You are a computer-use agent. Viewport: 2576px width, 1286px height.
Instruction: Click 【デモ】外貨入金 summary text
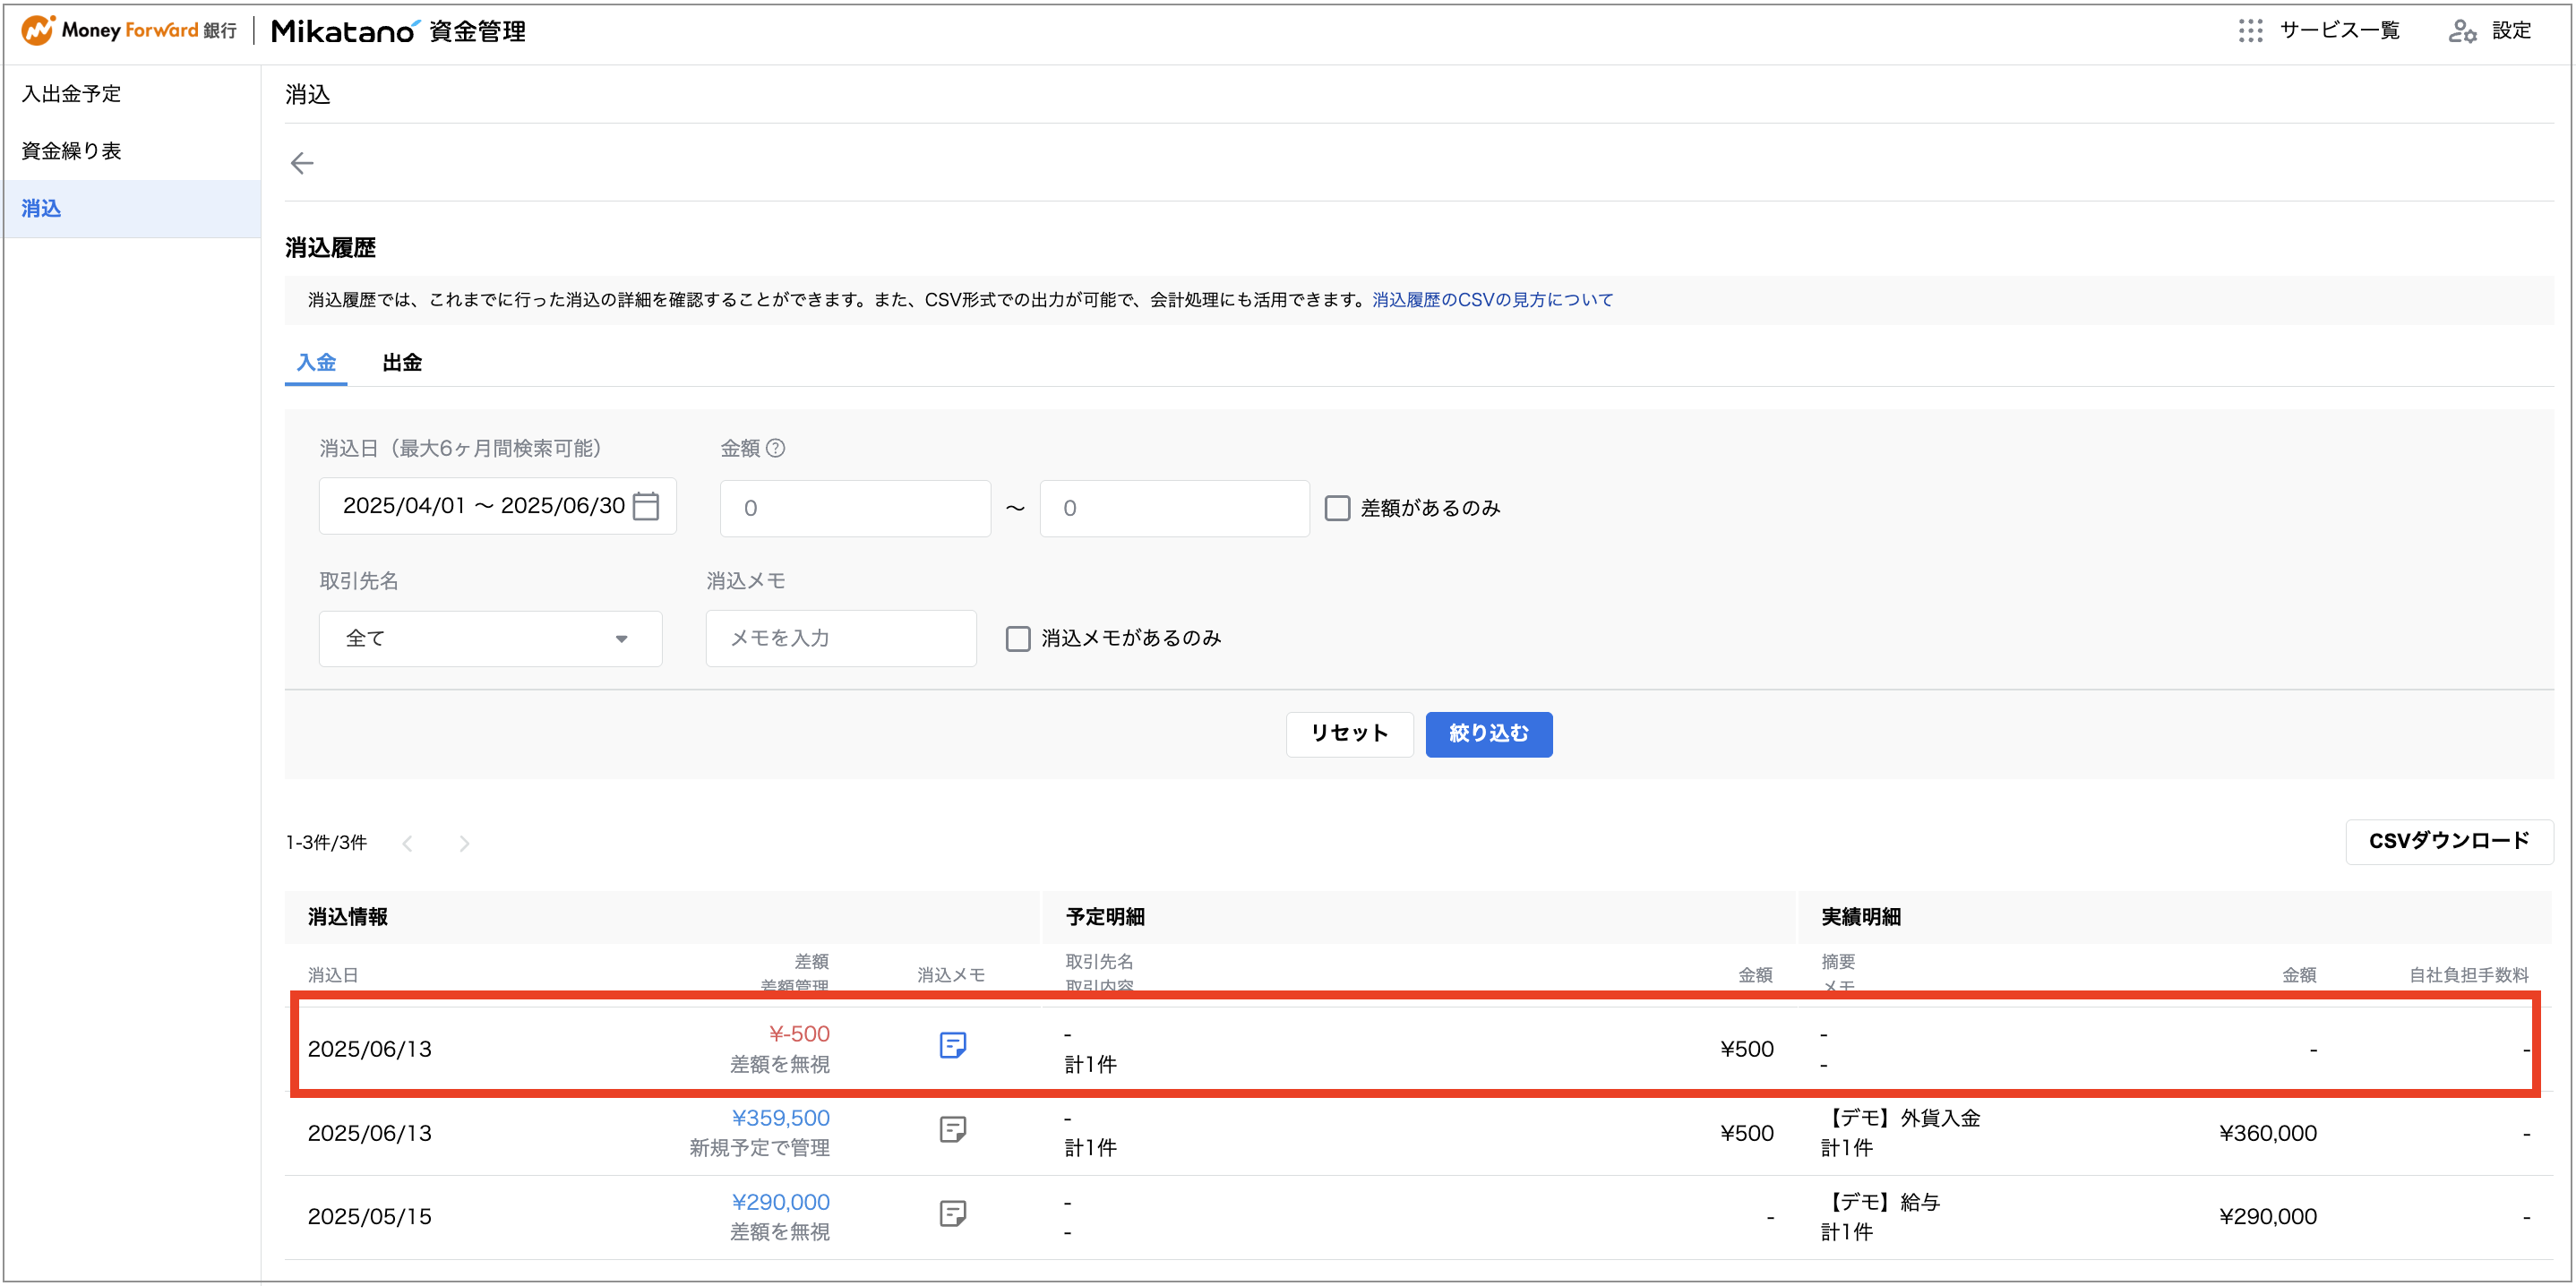coord(1901,1118)
